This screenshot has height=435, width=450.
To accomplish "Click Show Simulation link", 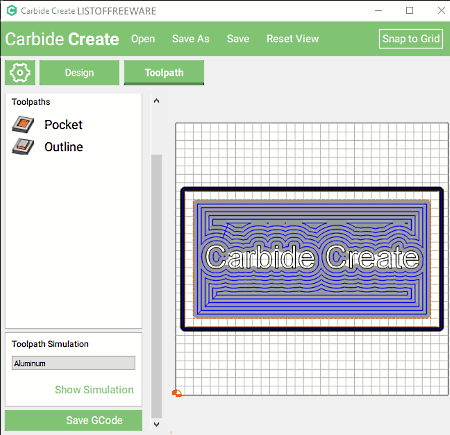I will coord(94,390).
